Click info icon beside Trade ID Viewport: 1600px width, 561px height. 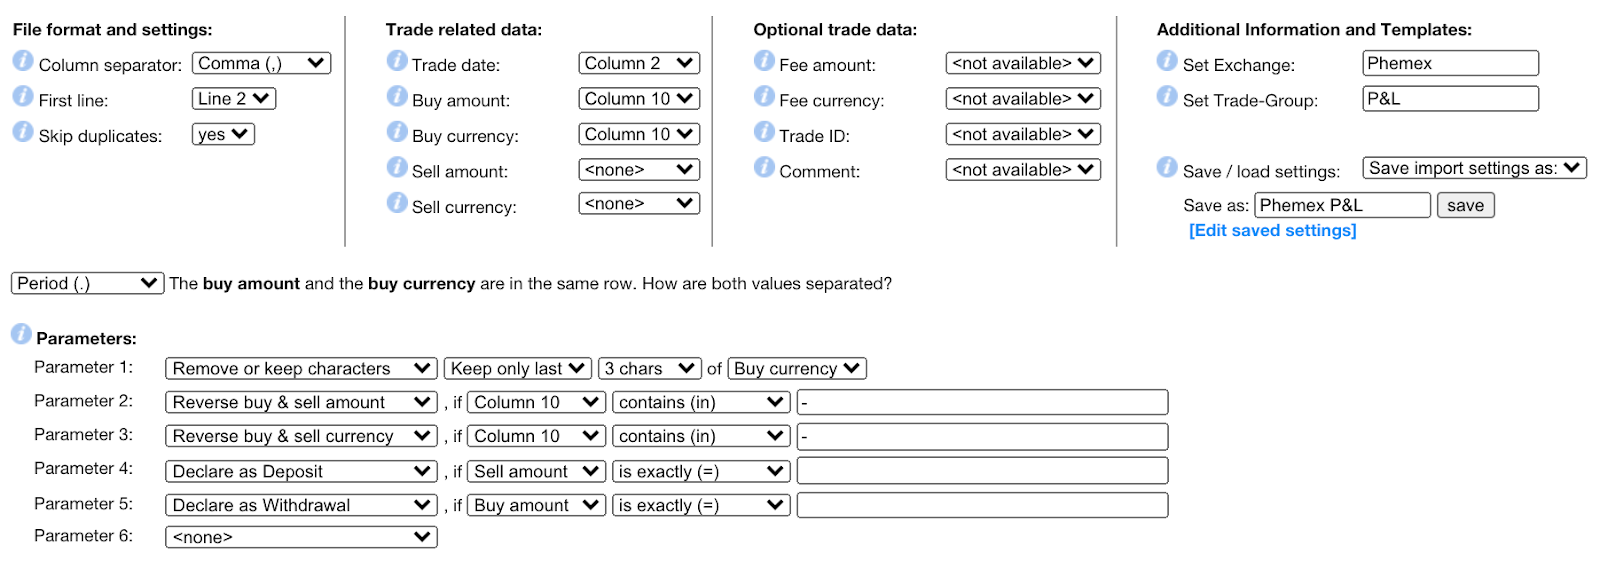[x=764, y=132]
